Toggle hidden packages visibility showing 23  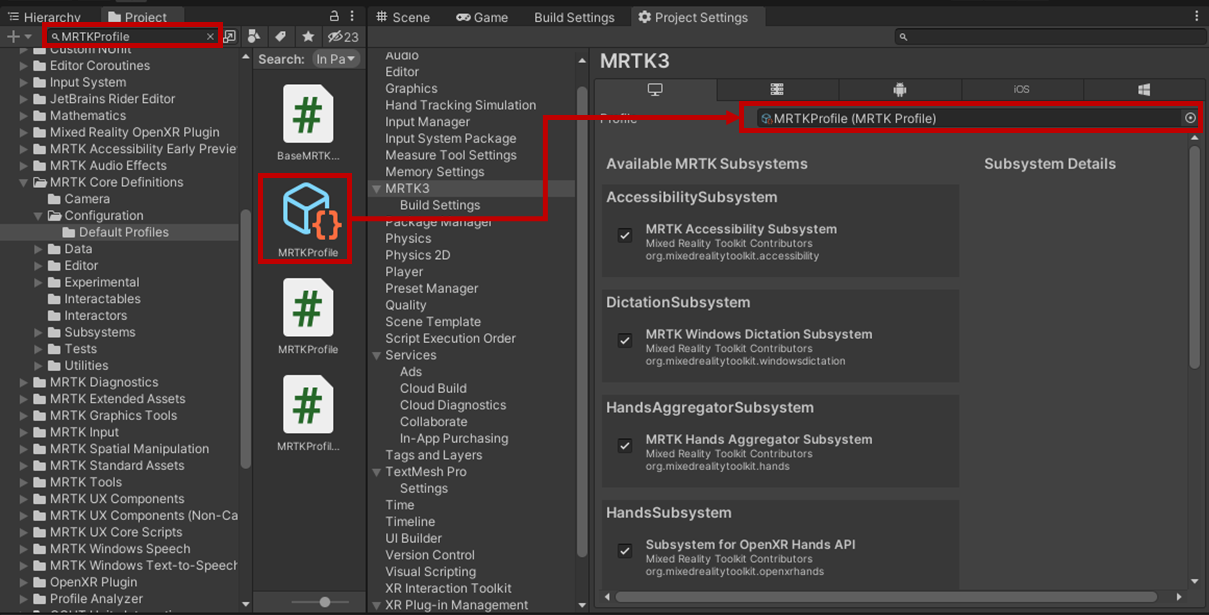(x=343, y=36)
